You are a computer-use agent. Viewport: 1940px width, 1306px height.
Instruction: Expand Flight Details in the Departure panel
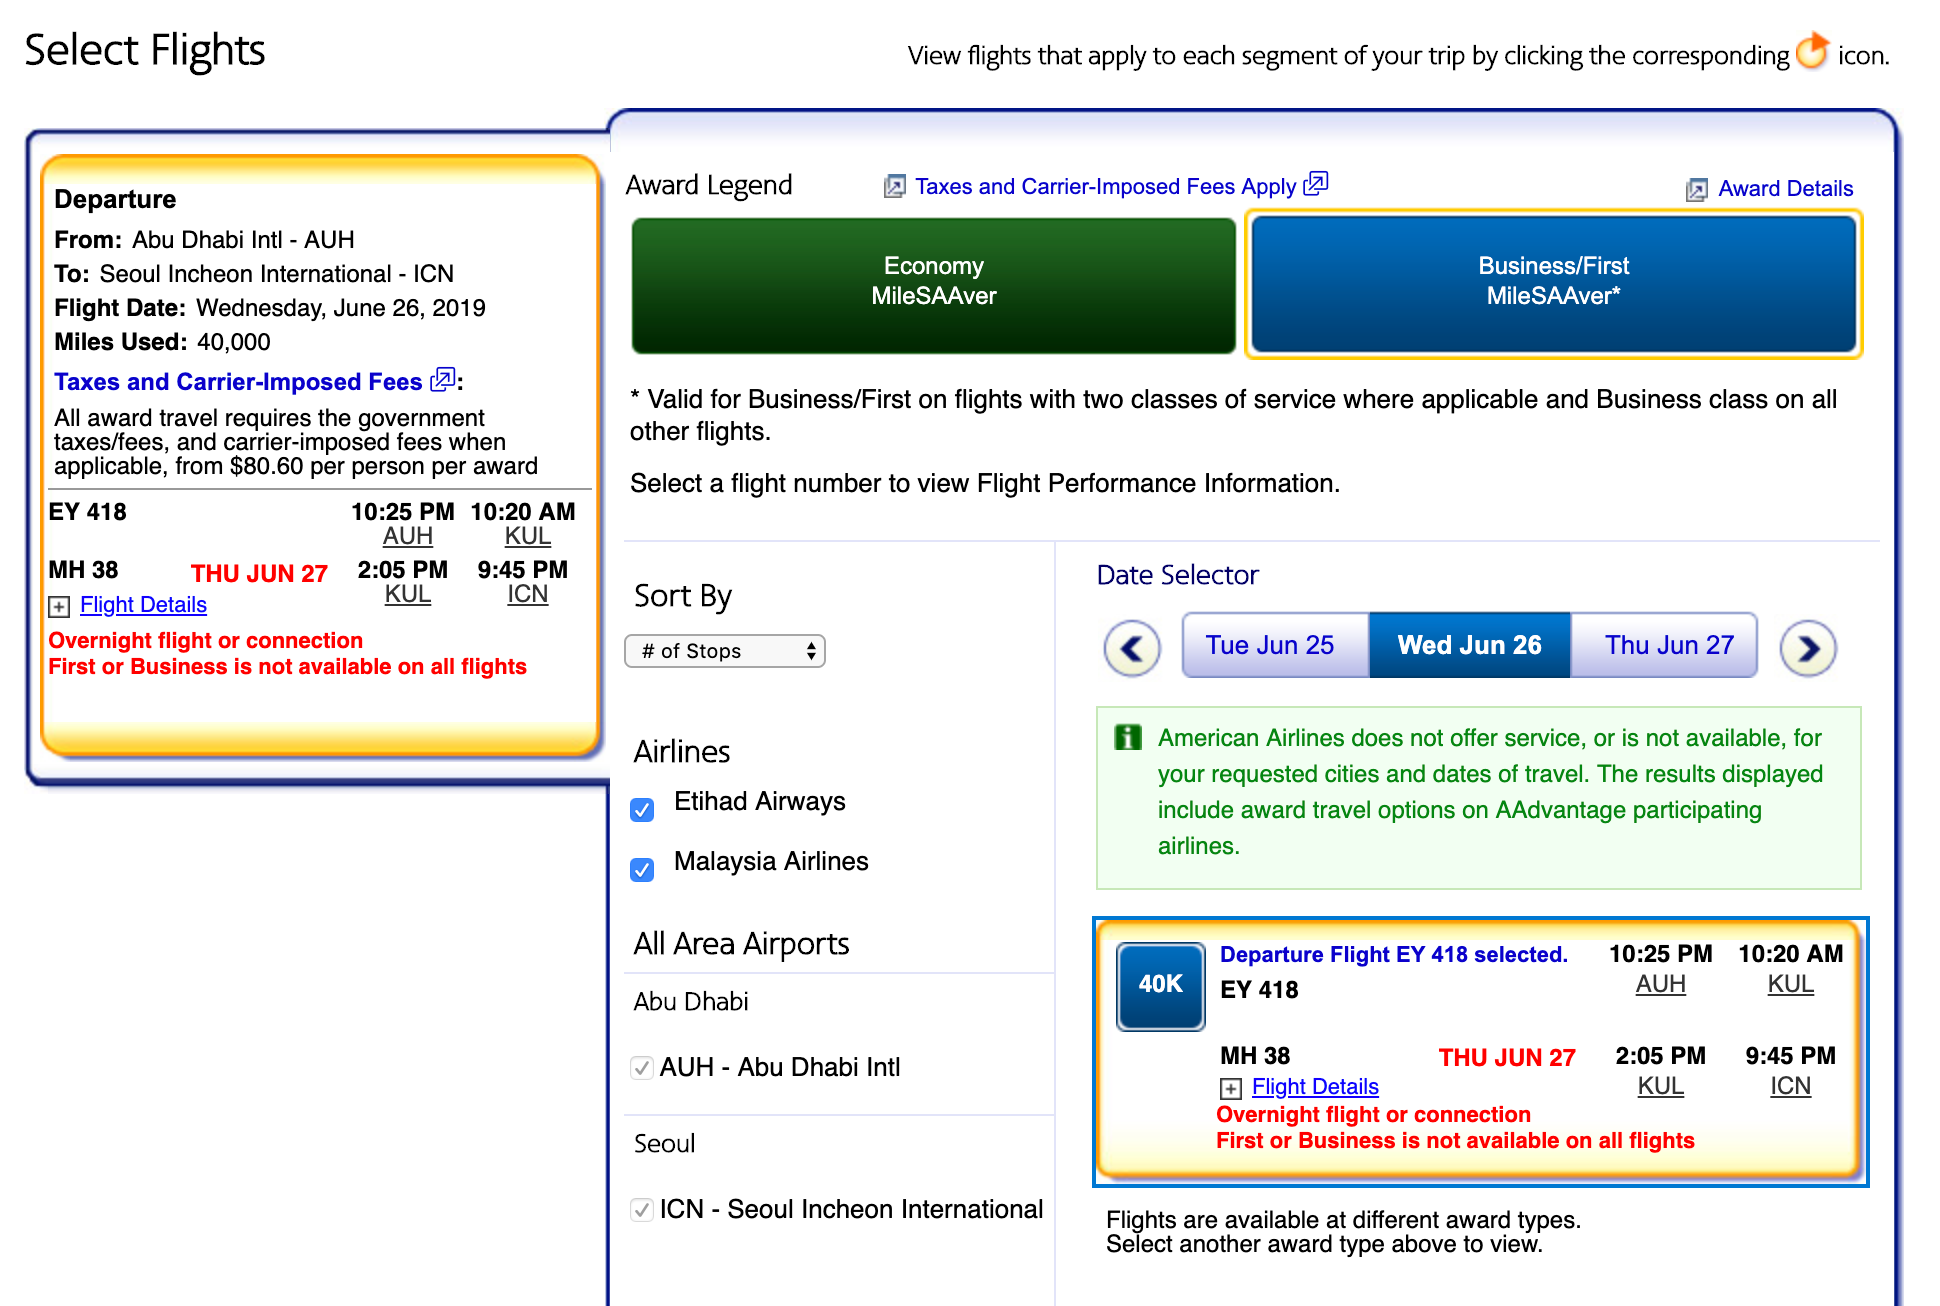point(143,605)
